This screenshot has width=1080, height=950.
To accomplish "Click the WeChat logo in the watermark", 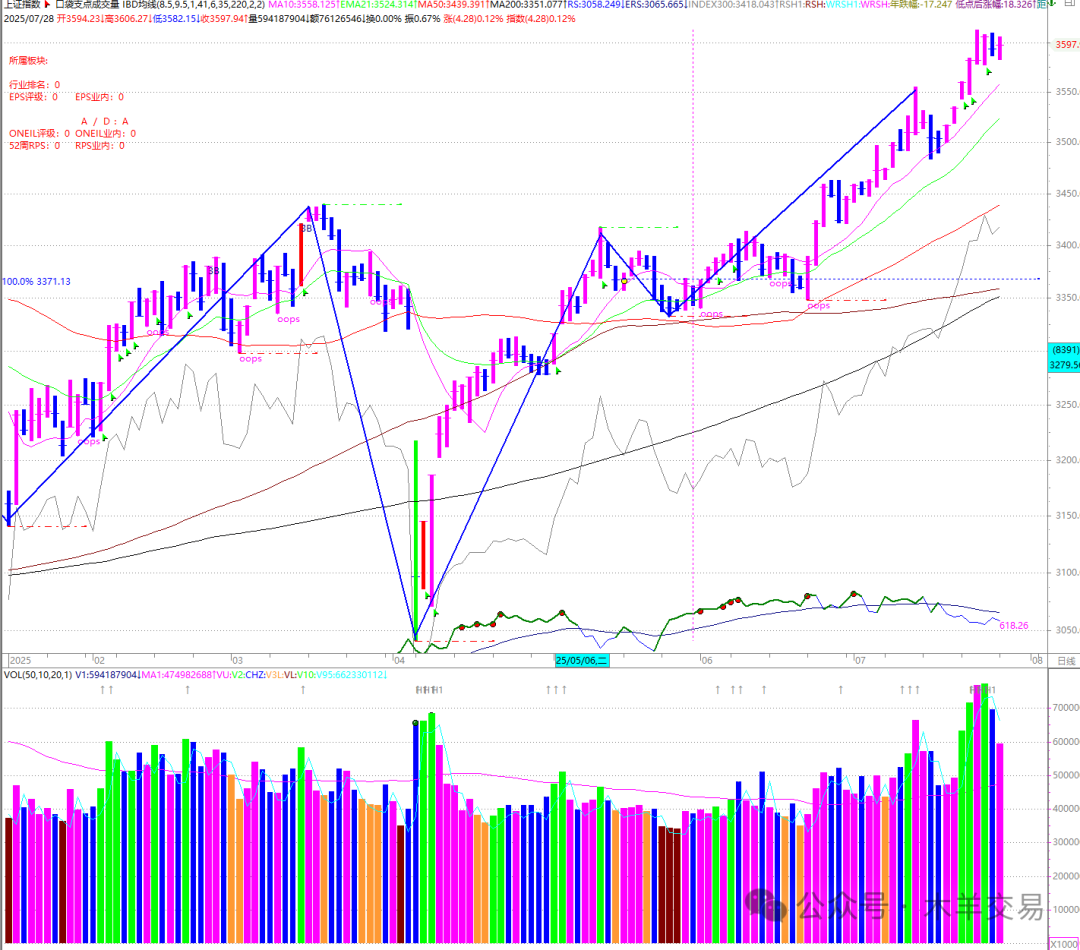I will [x=771, y=906].
